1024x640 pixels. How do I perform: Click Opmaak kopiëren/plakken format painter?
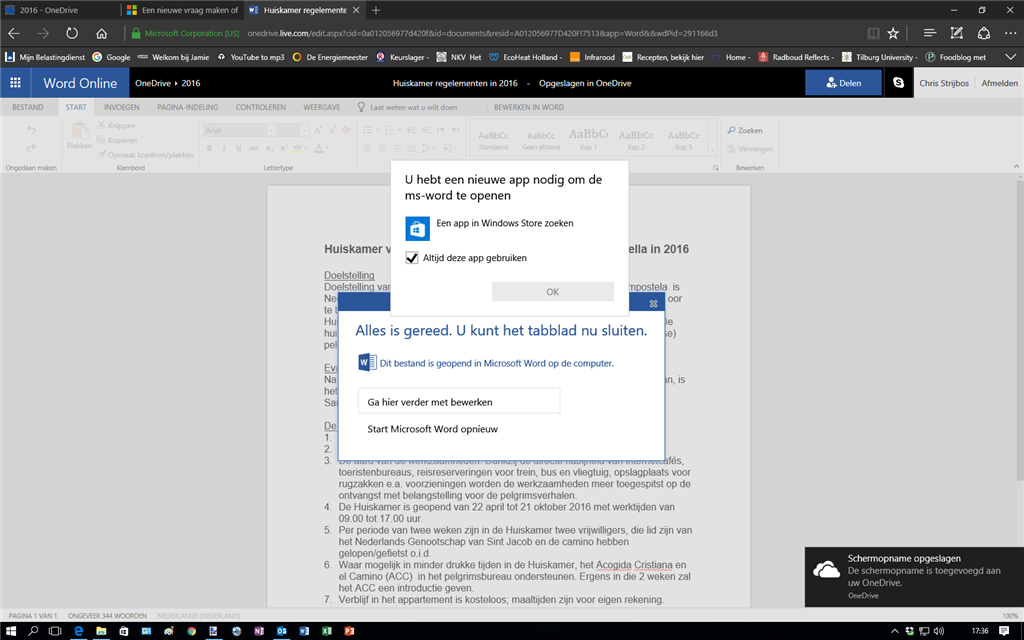coord(146,155)
